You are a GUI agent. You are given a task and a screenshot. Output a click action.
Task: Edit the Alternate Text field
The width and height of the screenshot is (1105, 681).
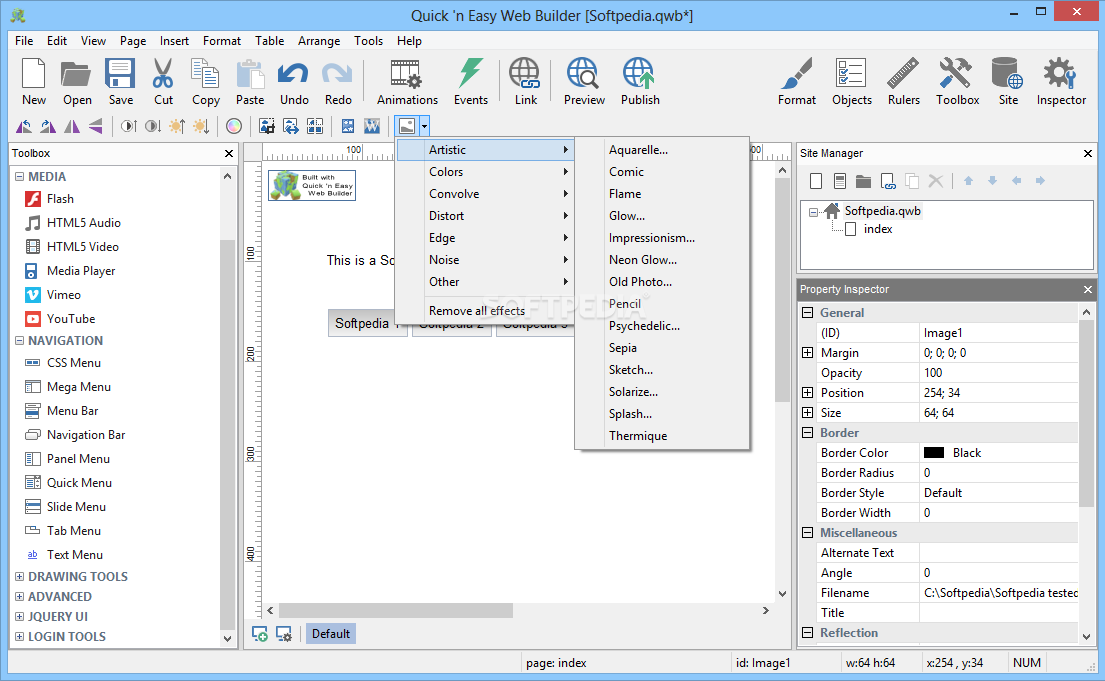click(999, 553)
